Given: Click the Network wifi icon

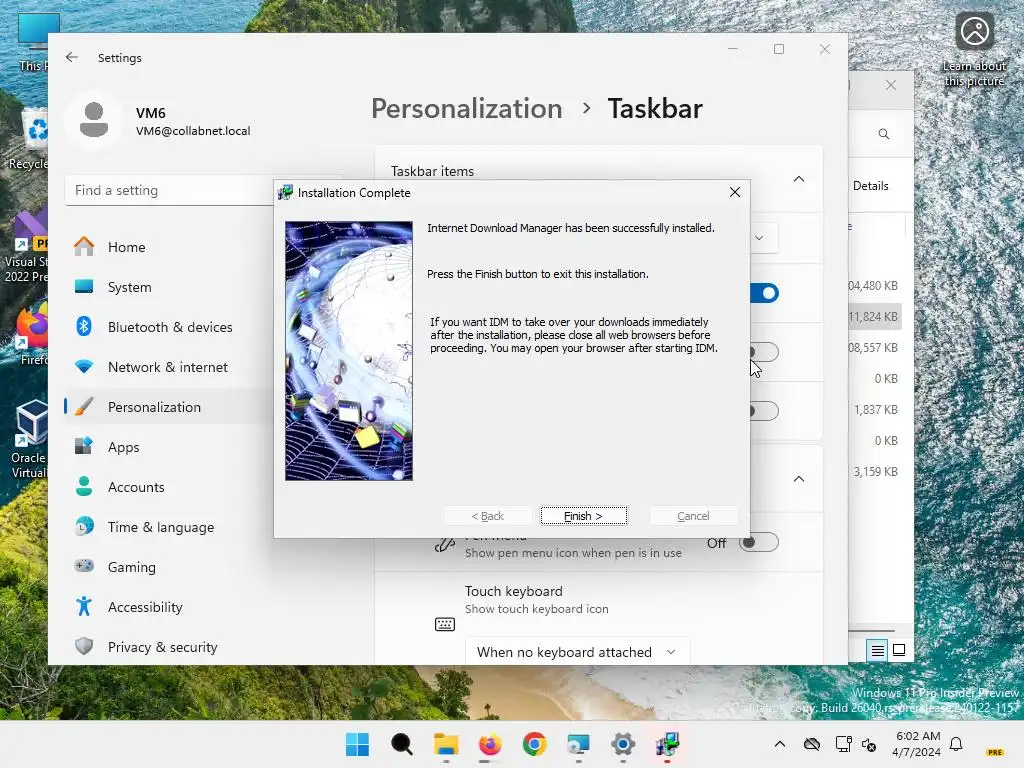Looking at the screenshot, I should coord(84,366).
